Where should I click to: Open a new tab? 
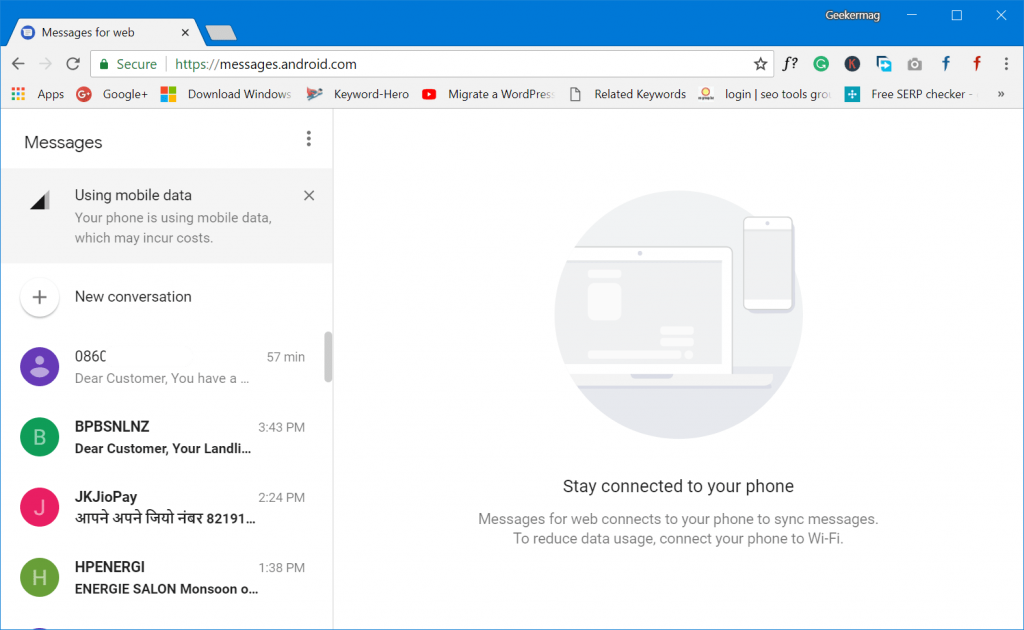coord(221,33)
